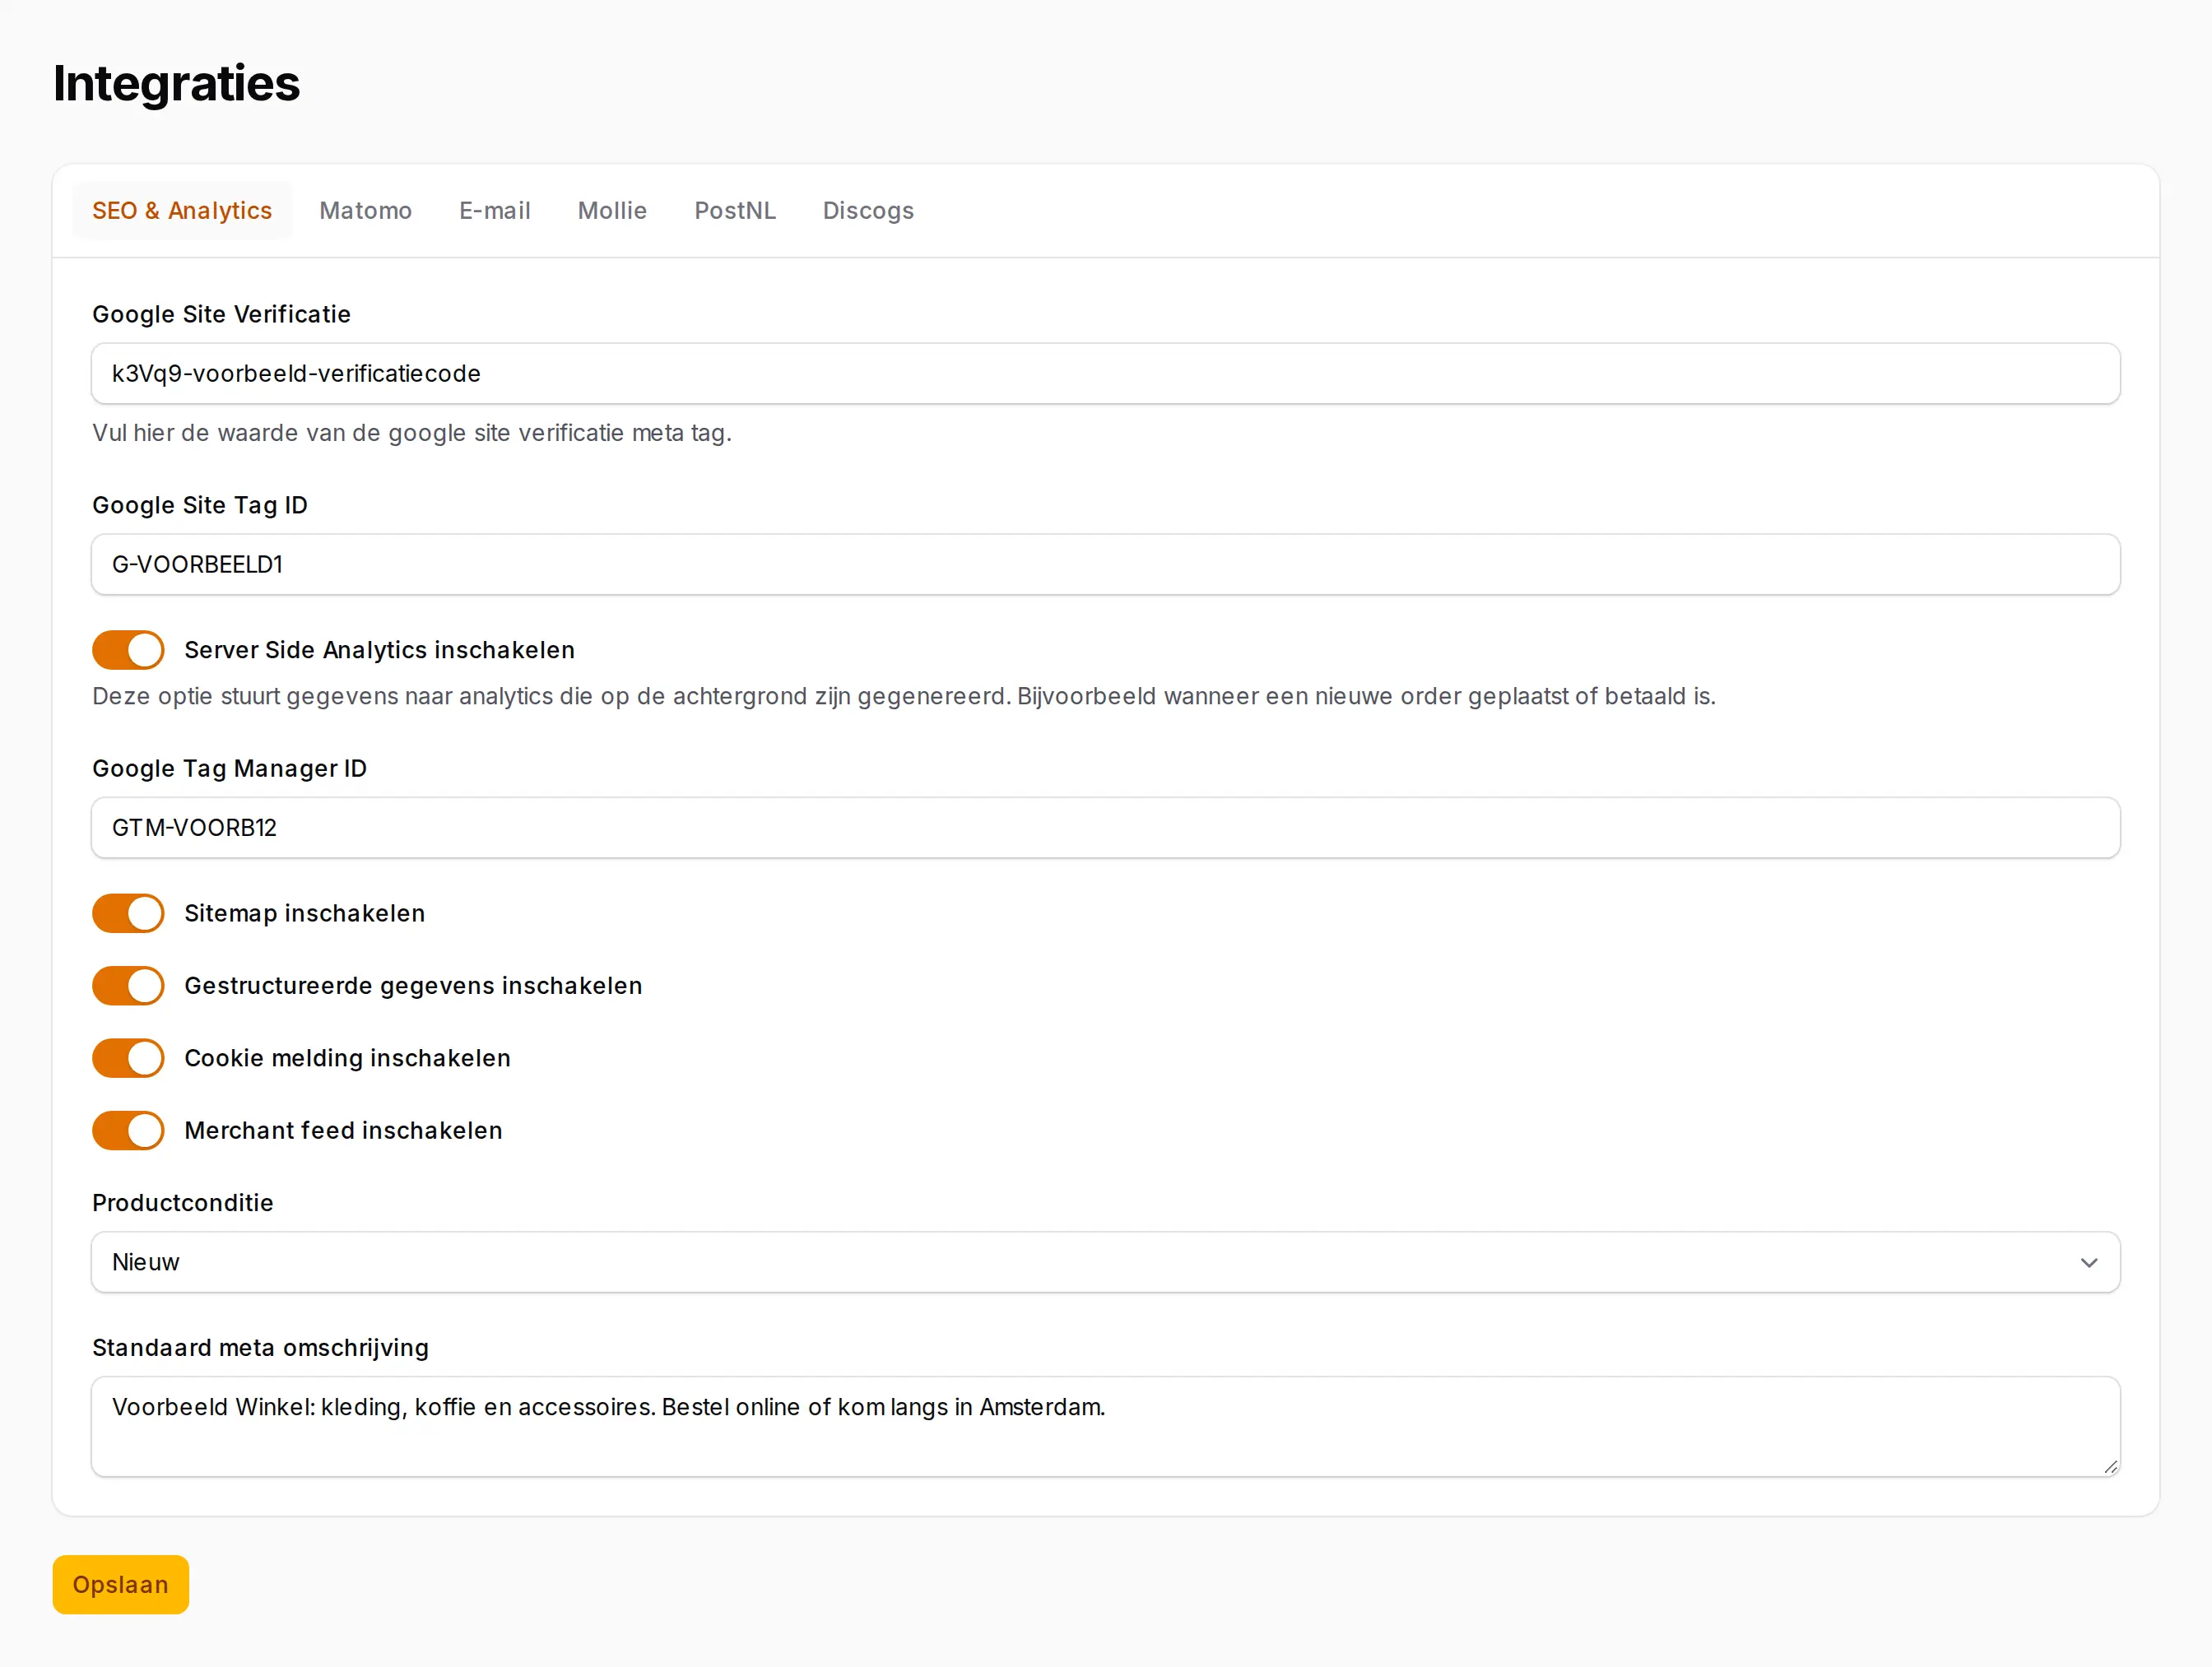
Task: Click the Productconditie chevron arrow
Action: tap(2089, 1263)
